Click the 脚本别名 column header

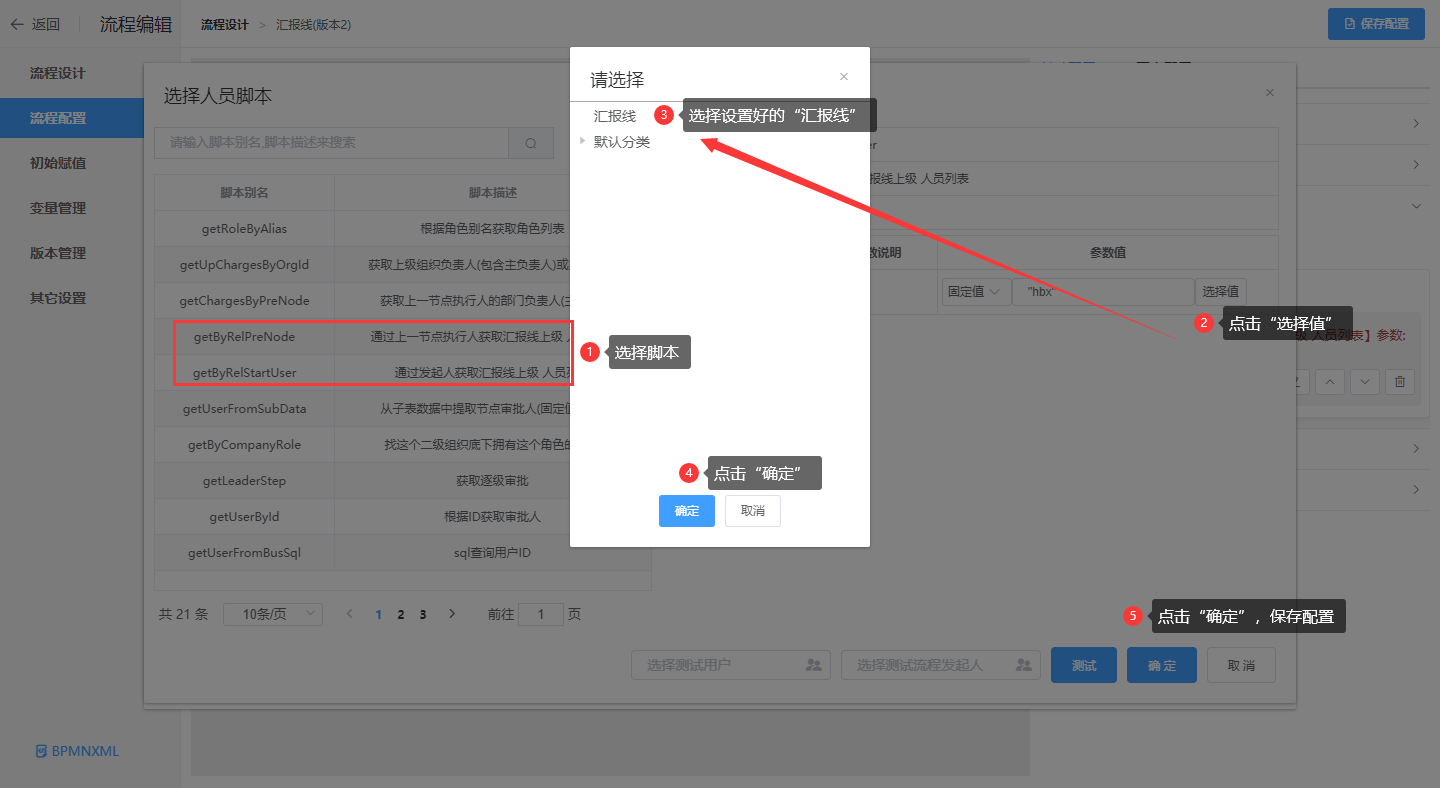coord(244,193)
